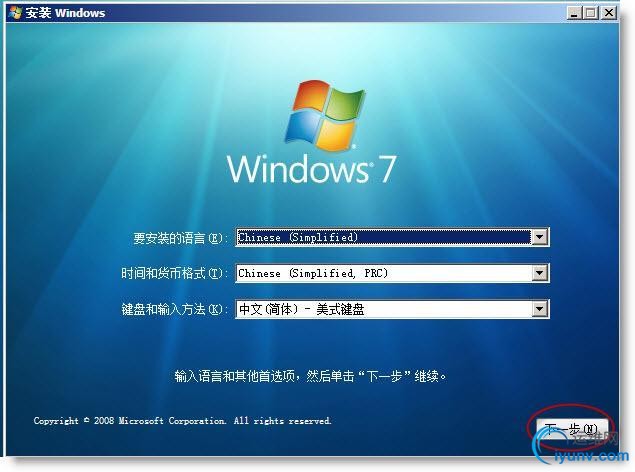Click the 输入语言和其他首选项 instruction text
This screenshot has width=635, height=472.
311,376
